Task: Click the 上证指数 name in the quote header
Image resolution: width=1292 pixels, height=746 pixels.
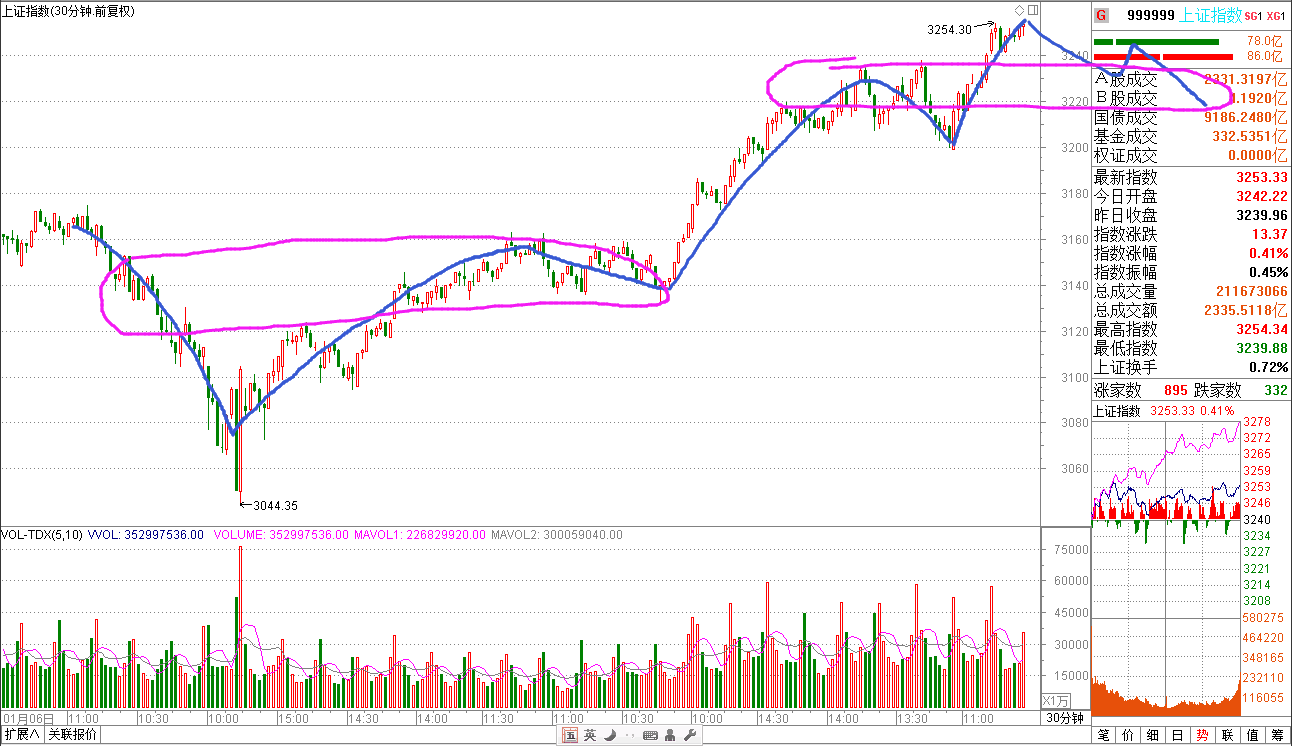Action: (1211, 15)
